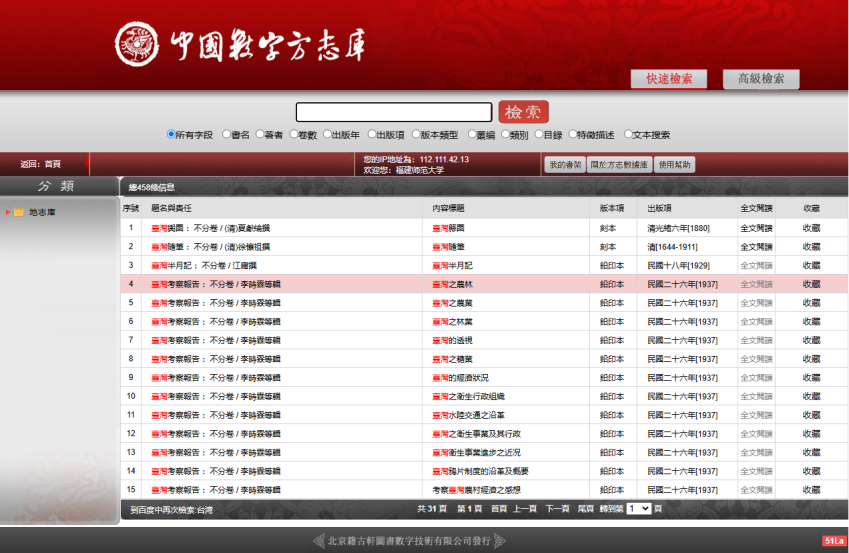Open 全文閱讀 for row 1

(x=756, y=228)
